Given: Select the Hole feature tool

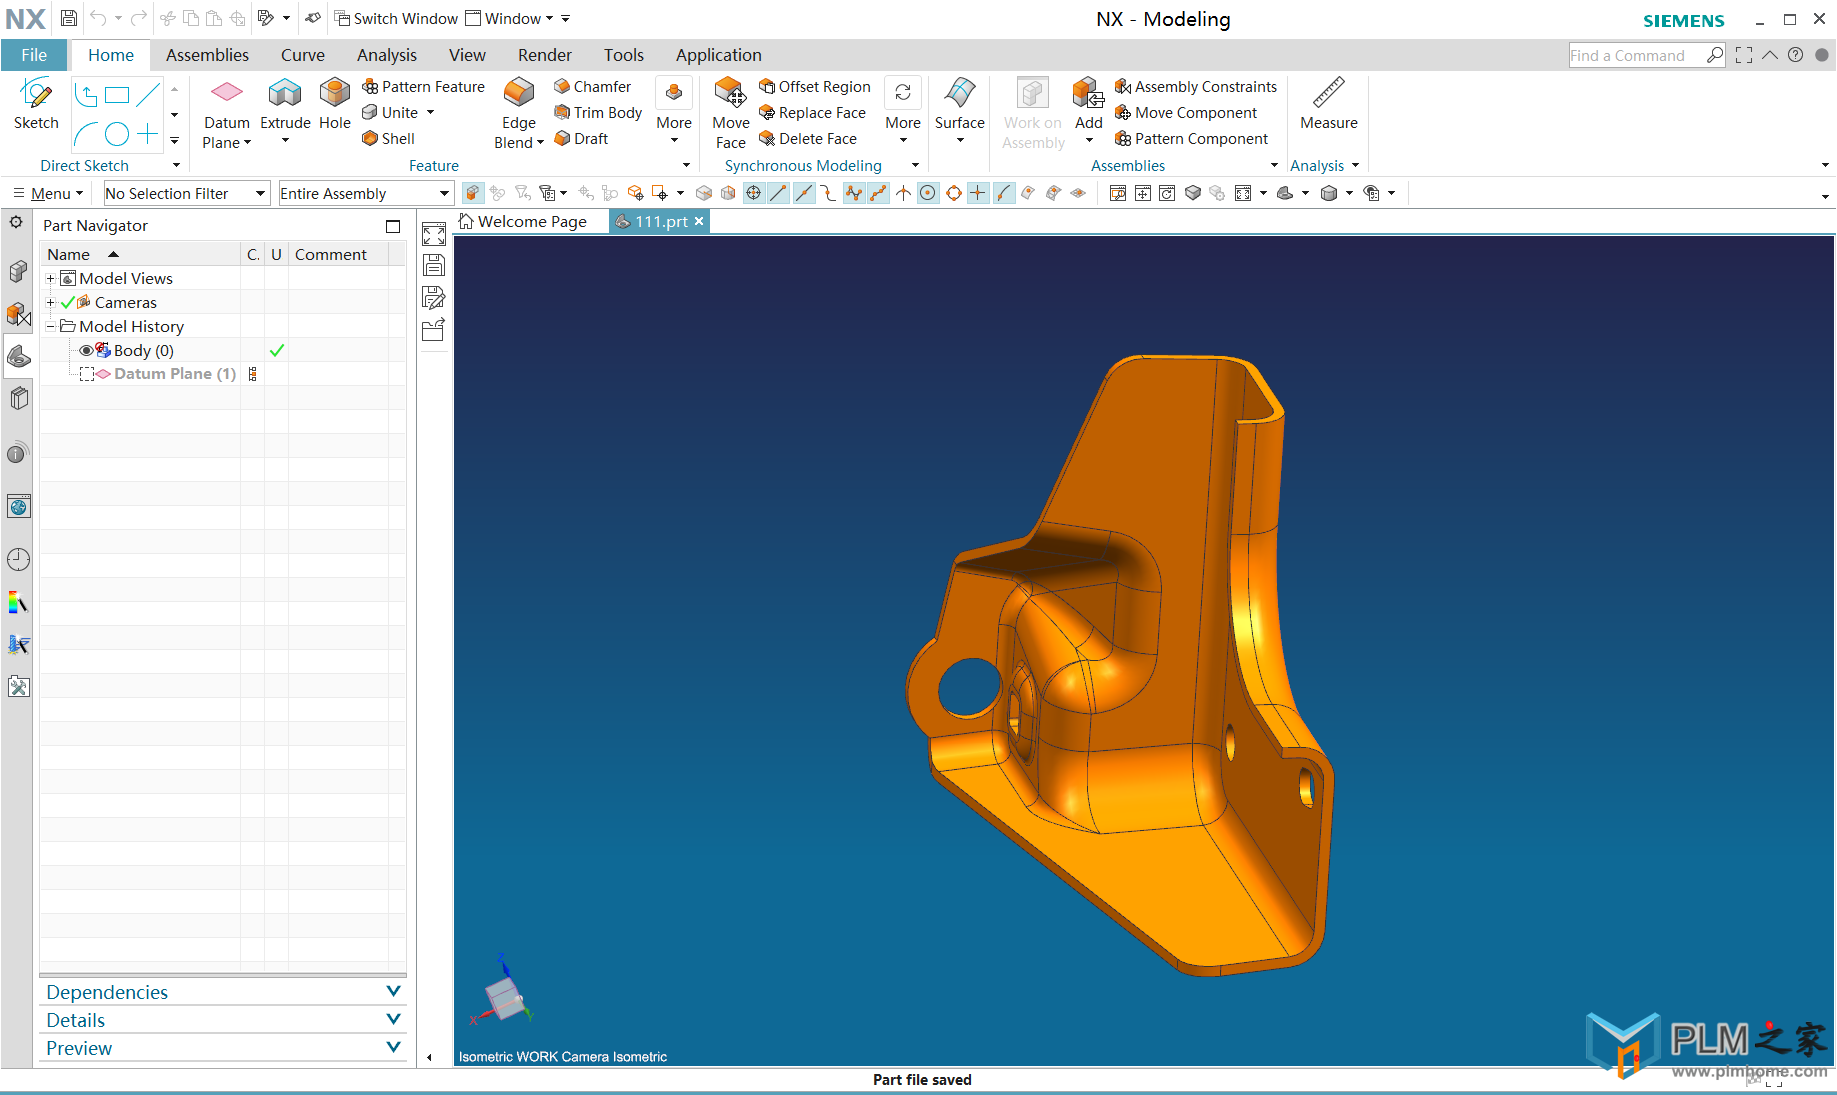Looking at the screenshot, I should coord(335,104).
